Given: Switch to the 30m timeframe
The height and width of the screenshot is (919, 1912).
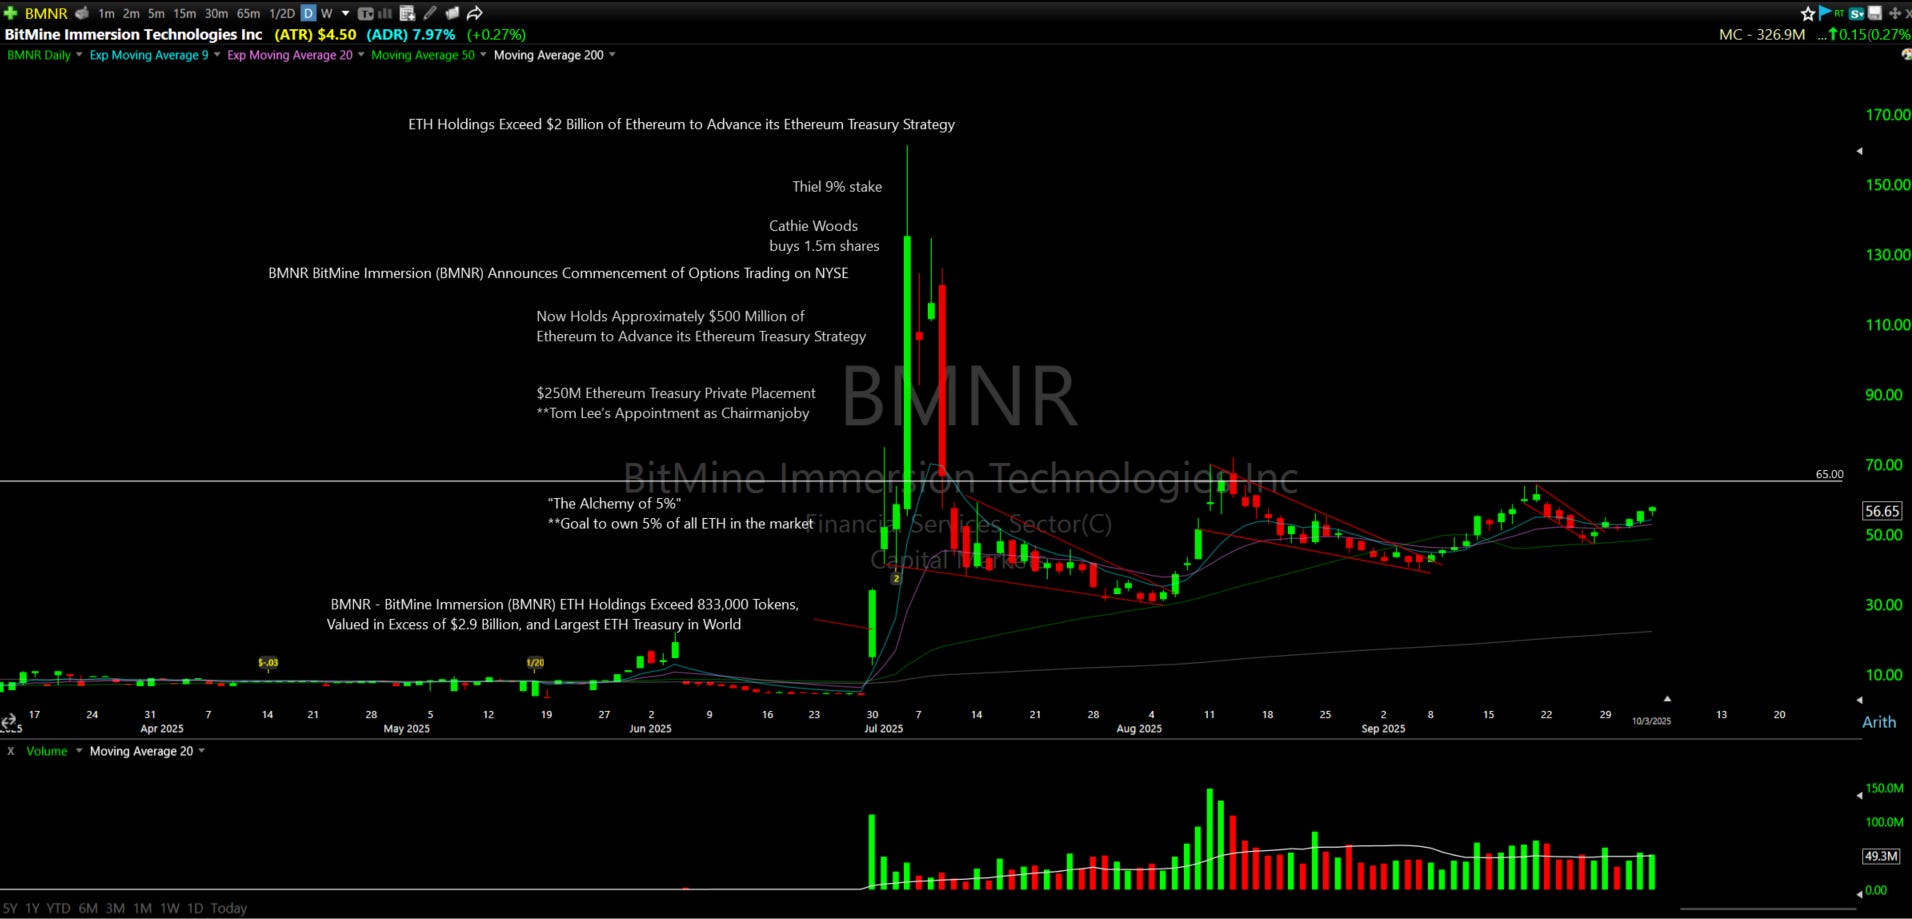Looking at the screenshot, I should 216,13.
